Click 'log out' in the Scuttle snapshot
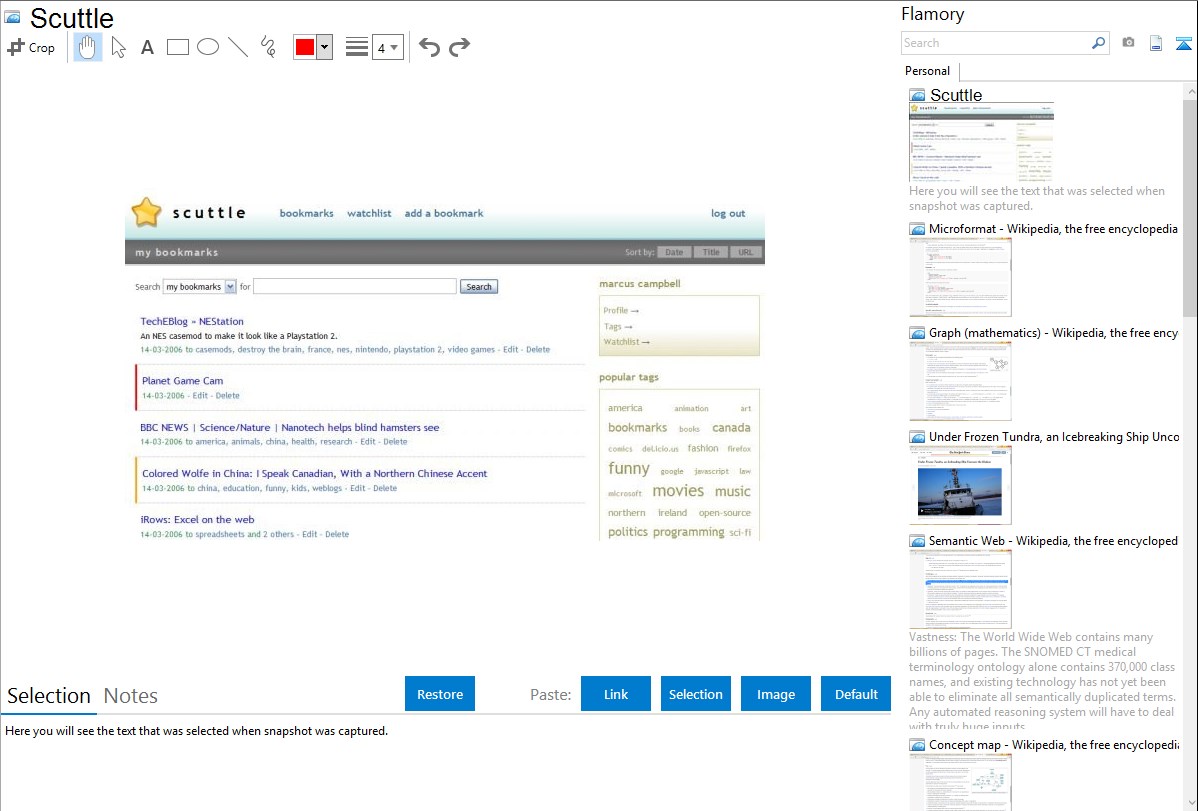Image resolution: width=1198 pixels, height=811 pixels. [728, 213]
